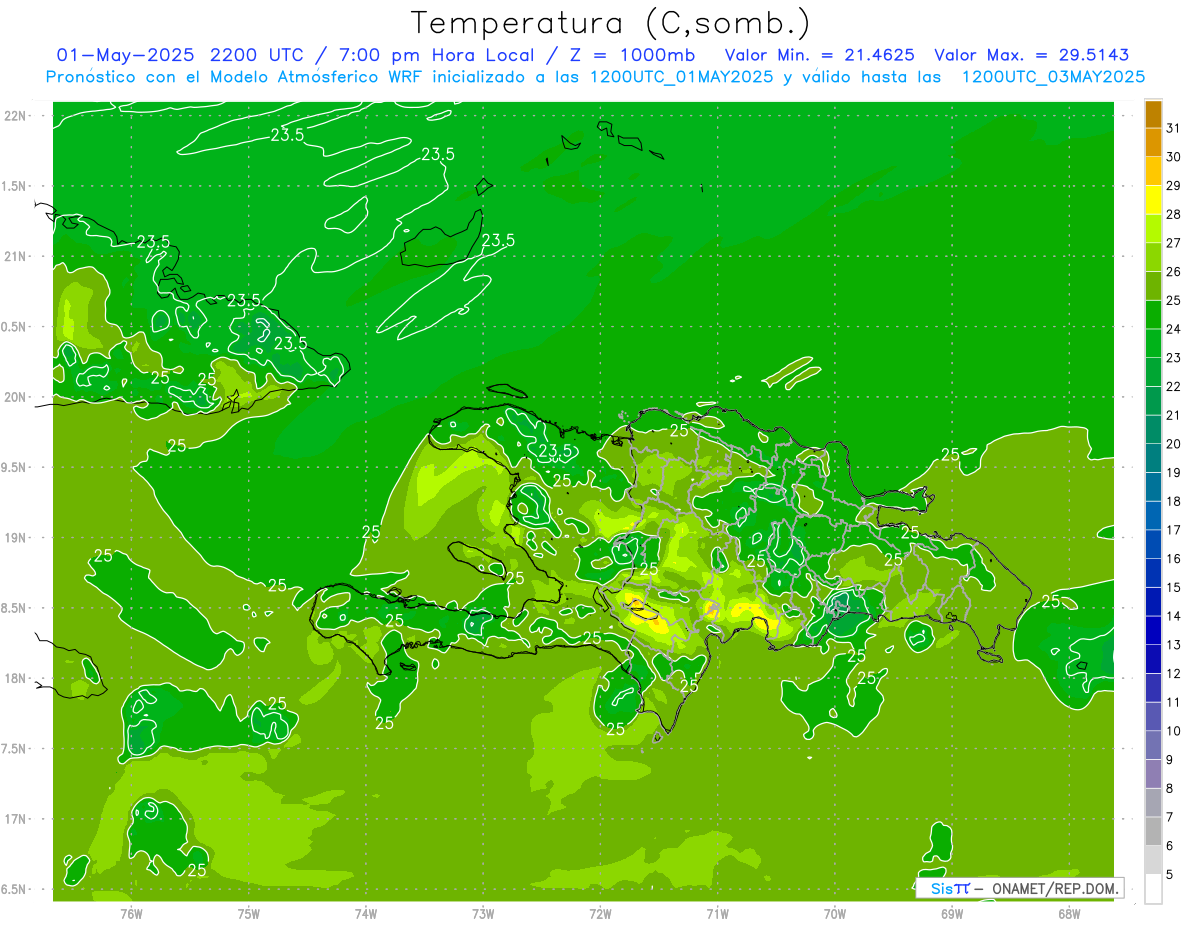Select "Valor Min. = 21.4625" in the header
Viewport: 1200px width, 927px height.
(819, 56)
